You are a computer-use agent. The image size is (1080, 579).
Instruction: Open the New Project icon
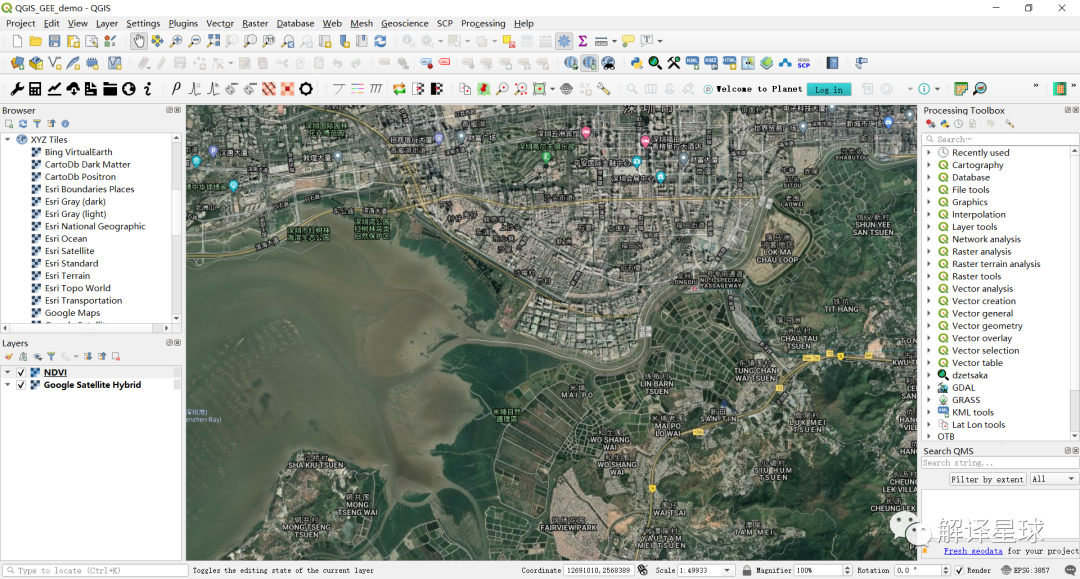15,40
